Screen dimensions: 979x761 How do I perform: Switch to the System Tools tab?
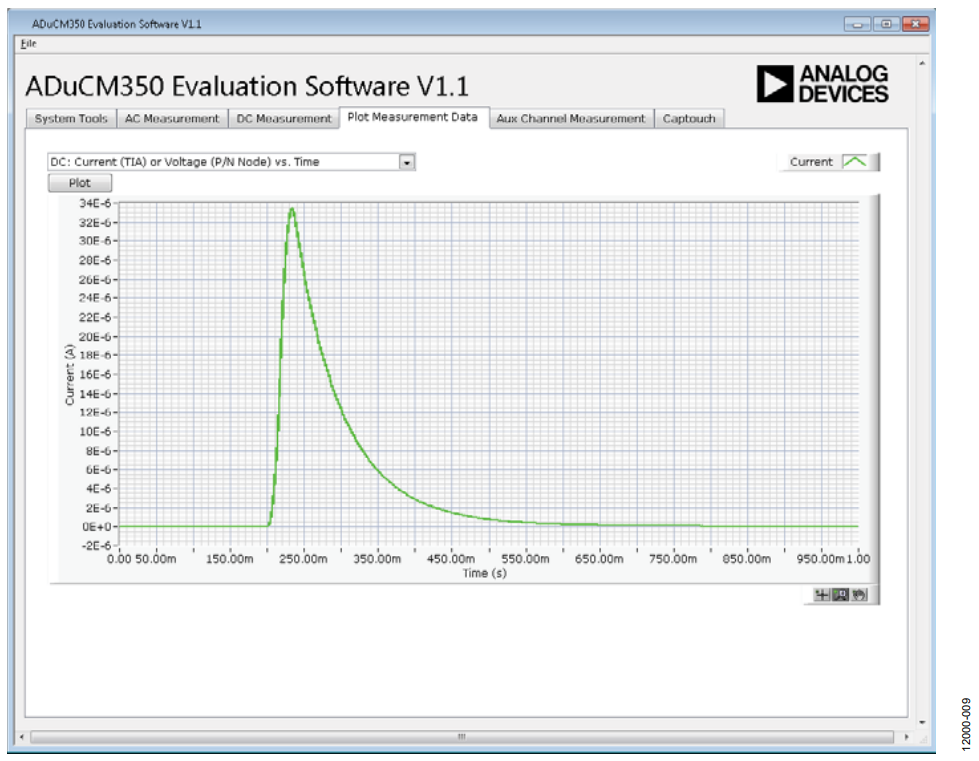(x=71, y=119)
